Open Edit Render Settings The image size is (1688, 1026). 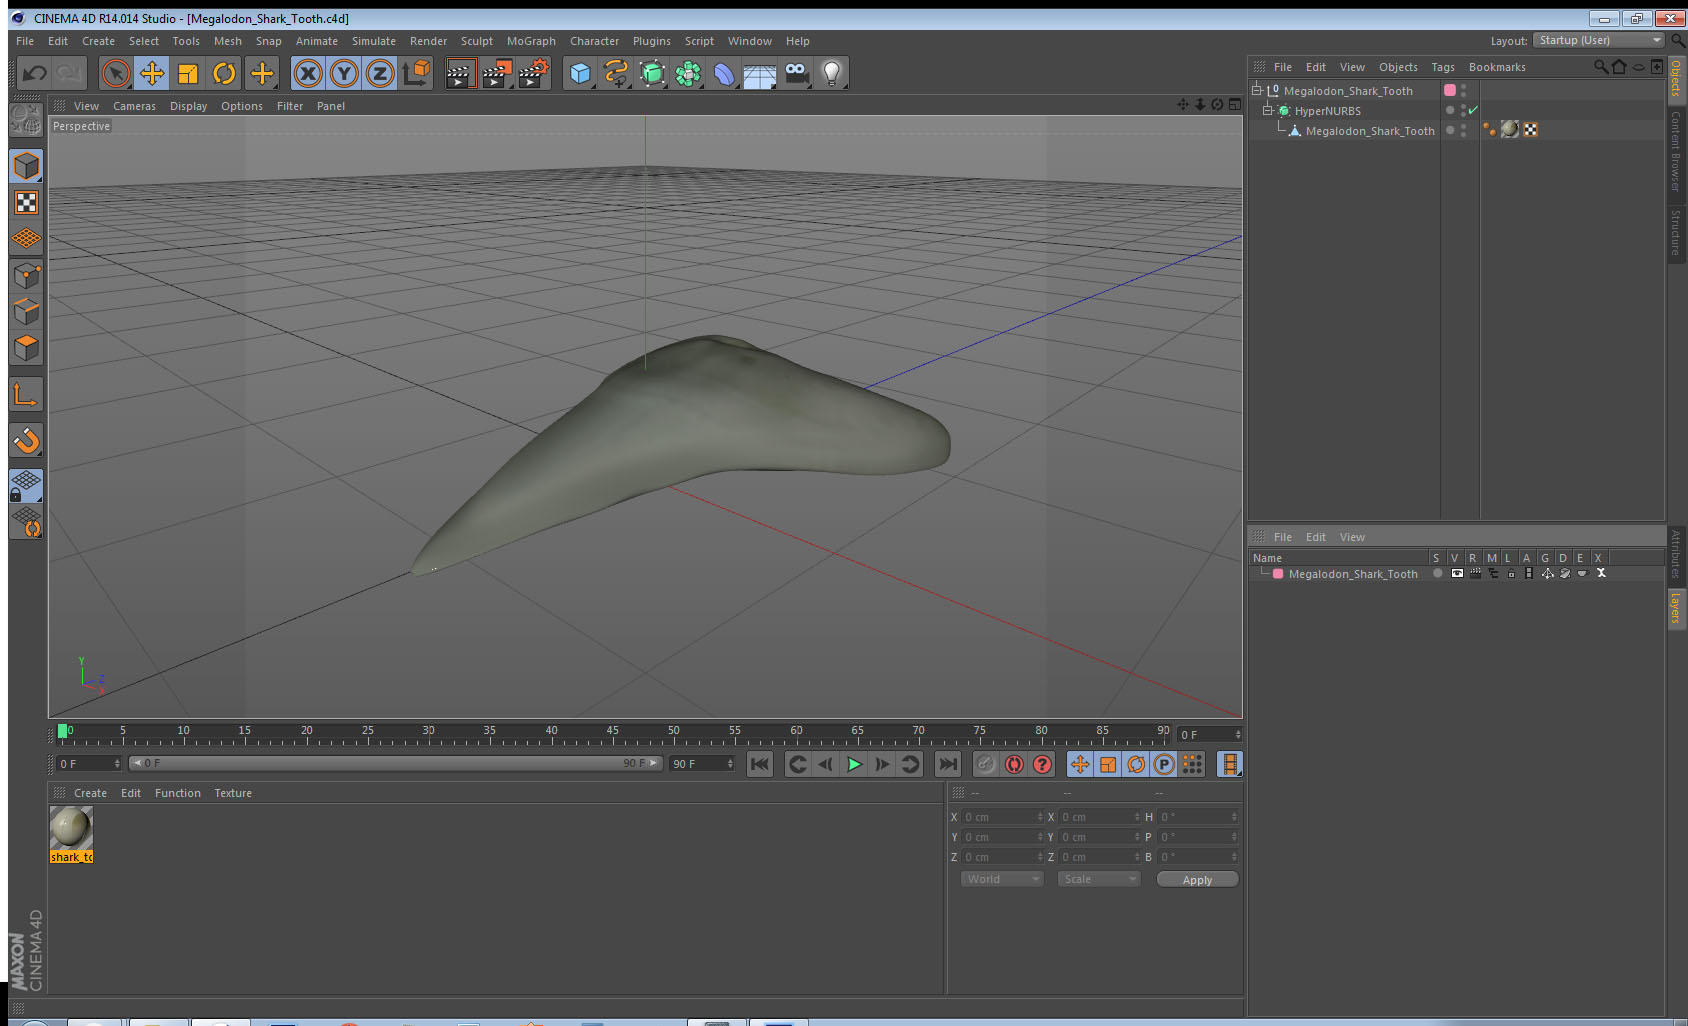pos(534,73)
